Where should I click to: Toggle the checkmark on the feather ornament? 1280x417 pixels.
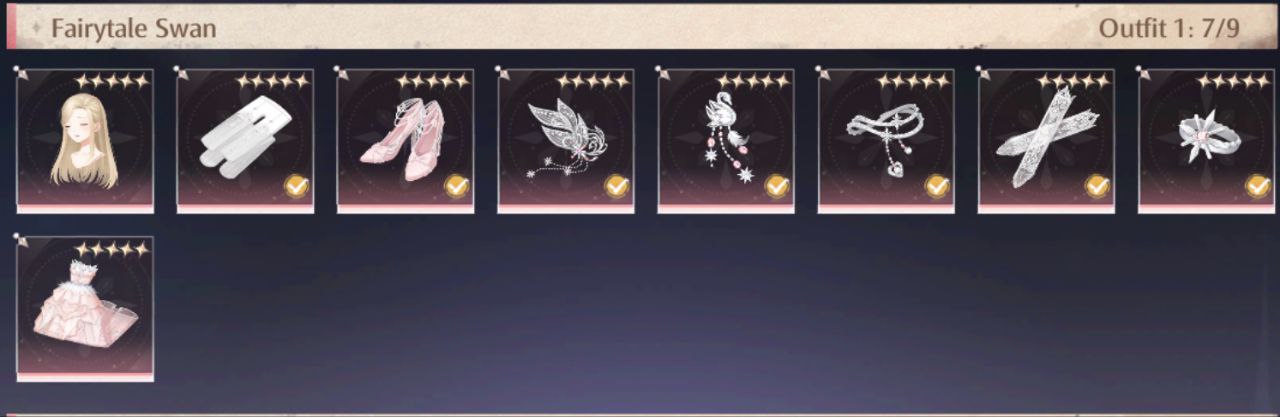(x=617, y=186)
